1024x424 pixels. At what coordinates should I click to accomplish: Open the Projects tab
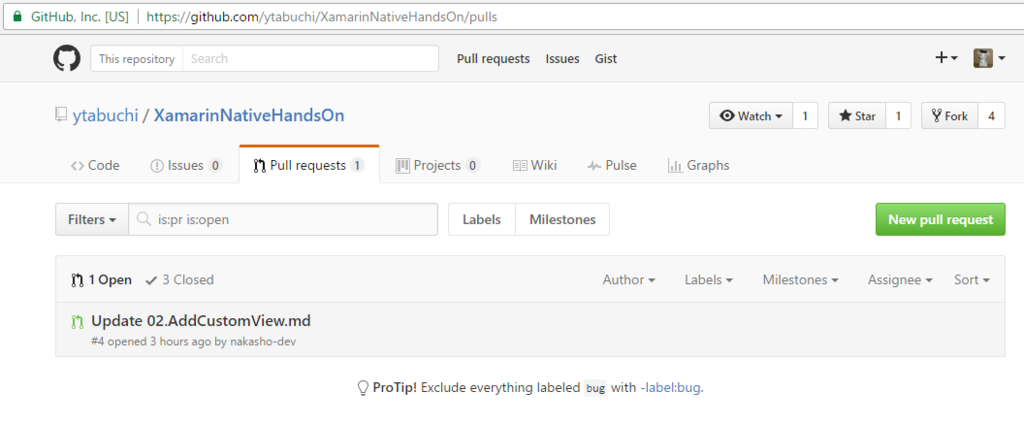[438, 165]
